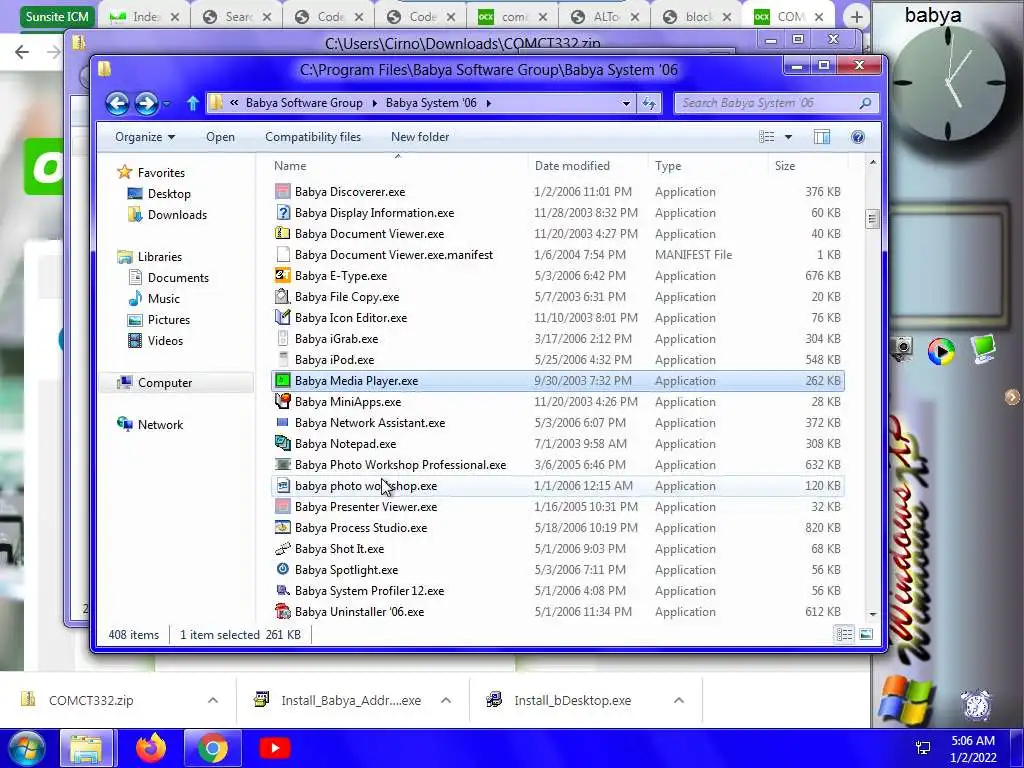Open a new browser tab
This screenshot has width=1024, height=768.
click(857, 16)
